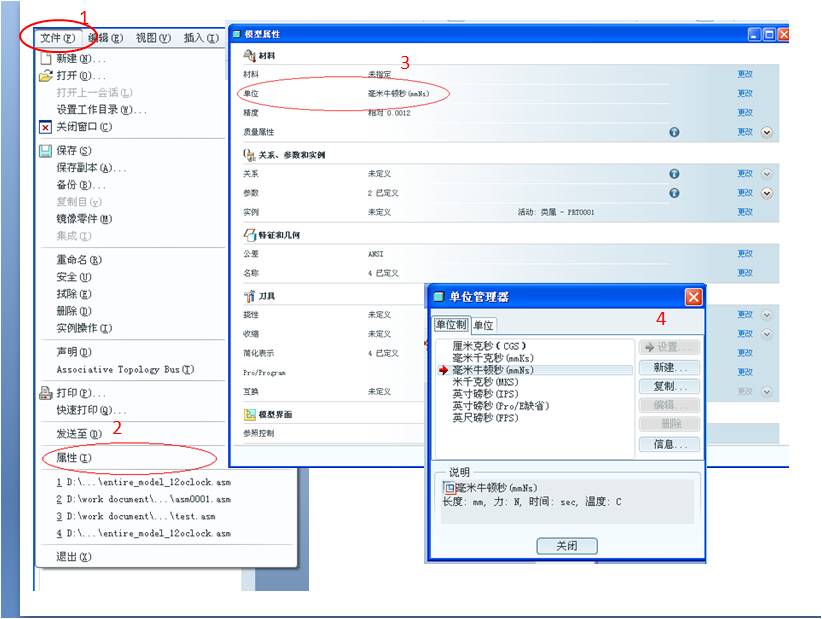Image resolution: width=822 pixels, height=619 pixels.
Task: Open the 编辑(E) menu
Action: click(105, 38)
